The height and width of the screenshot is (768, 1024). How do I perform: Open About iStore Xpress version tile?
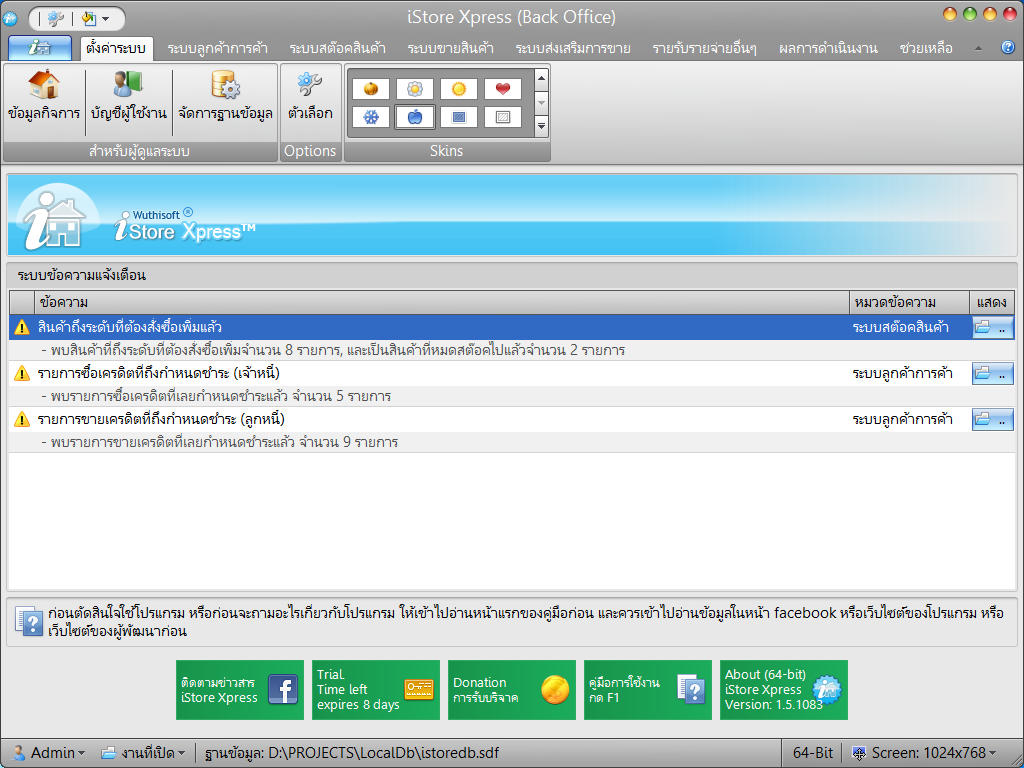(x=784, y=690)
